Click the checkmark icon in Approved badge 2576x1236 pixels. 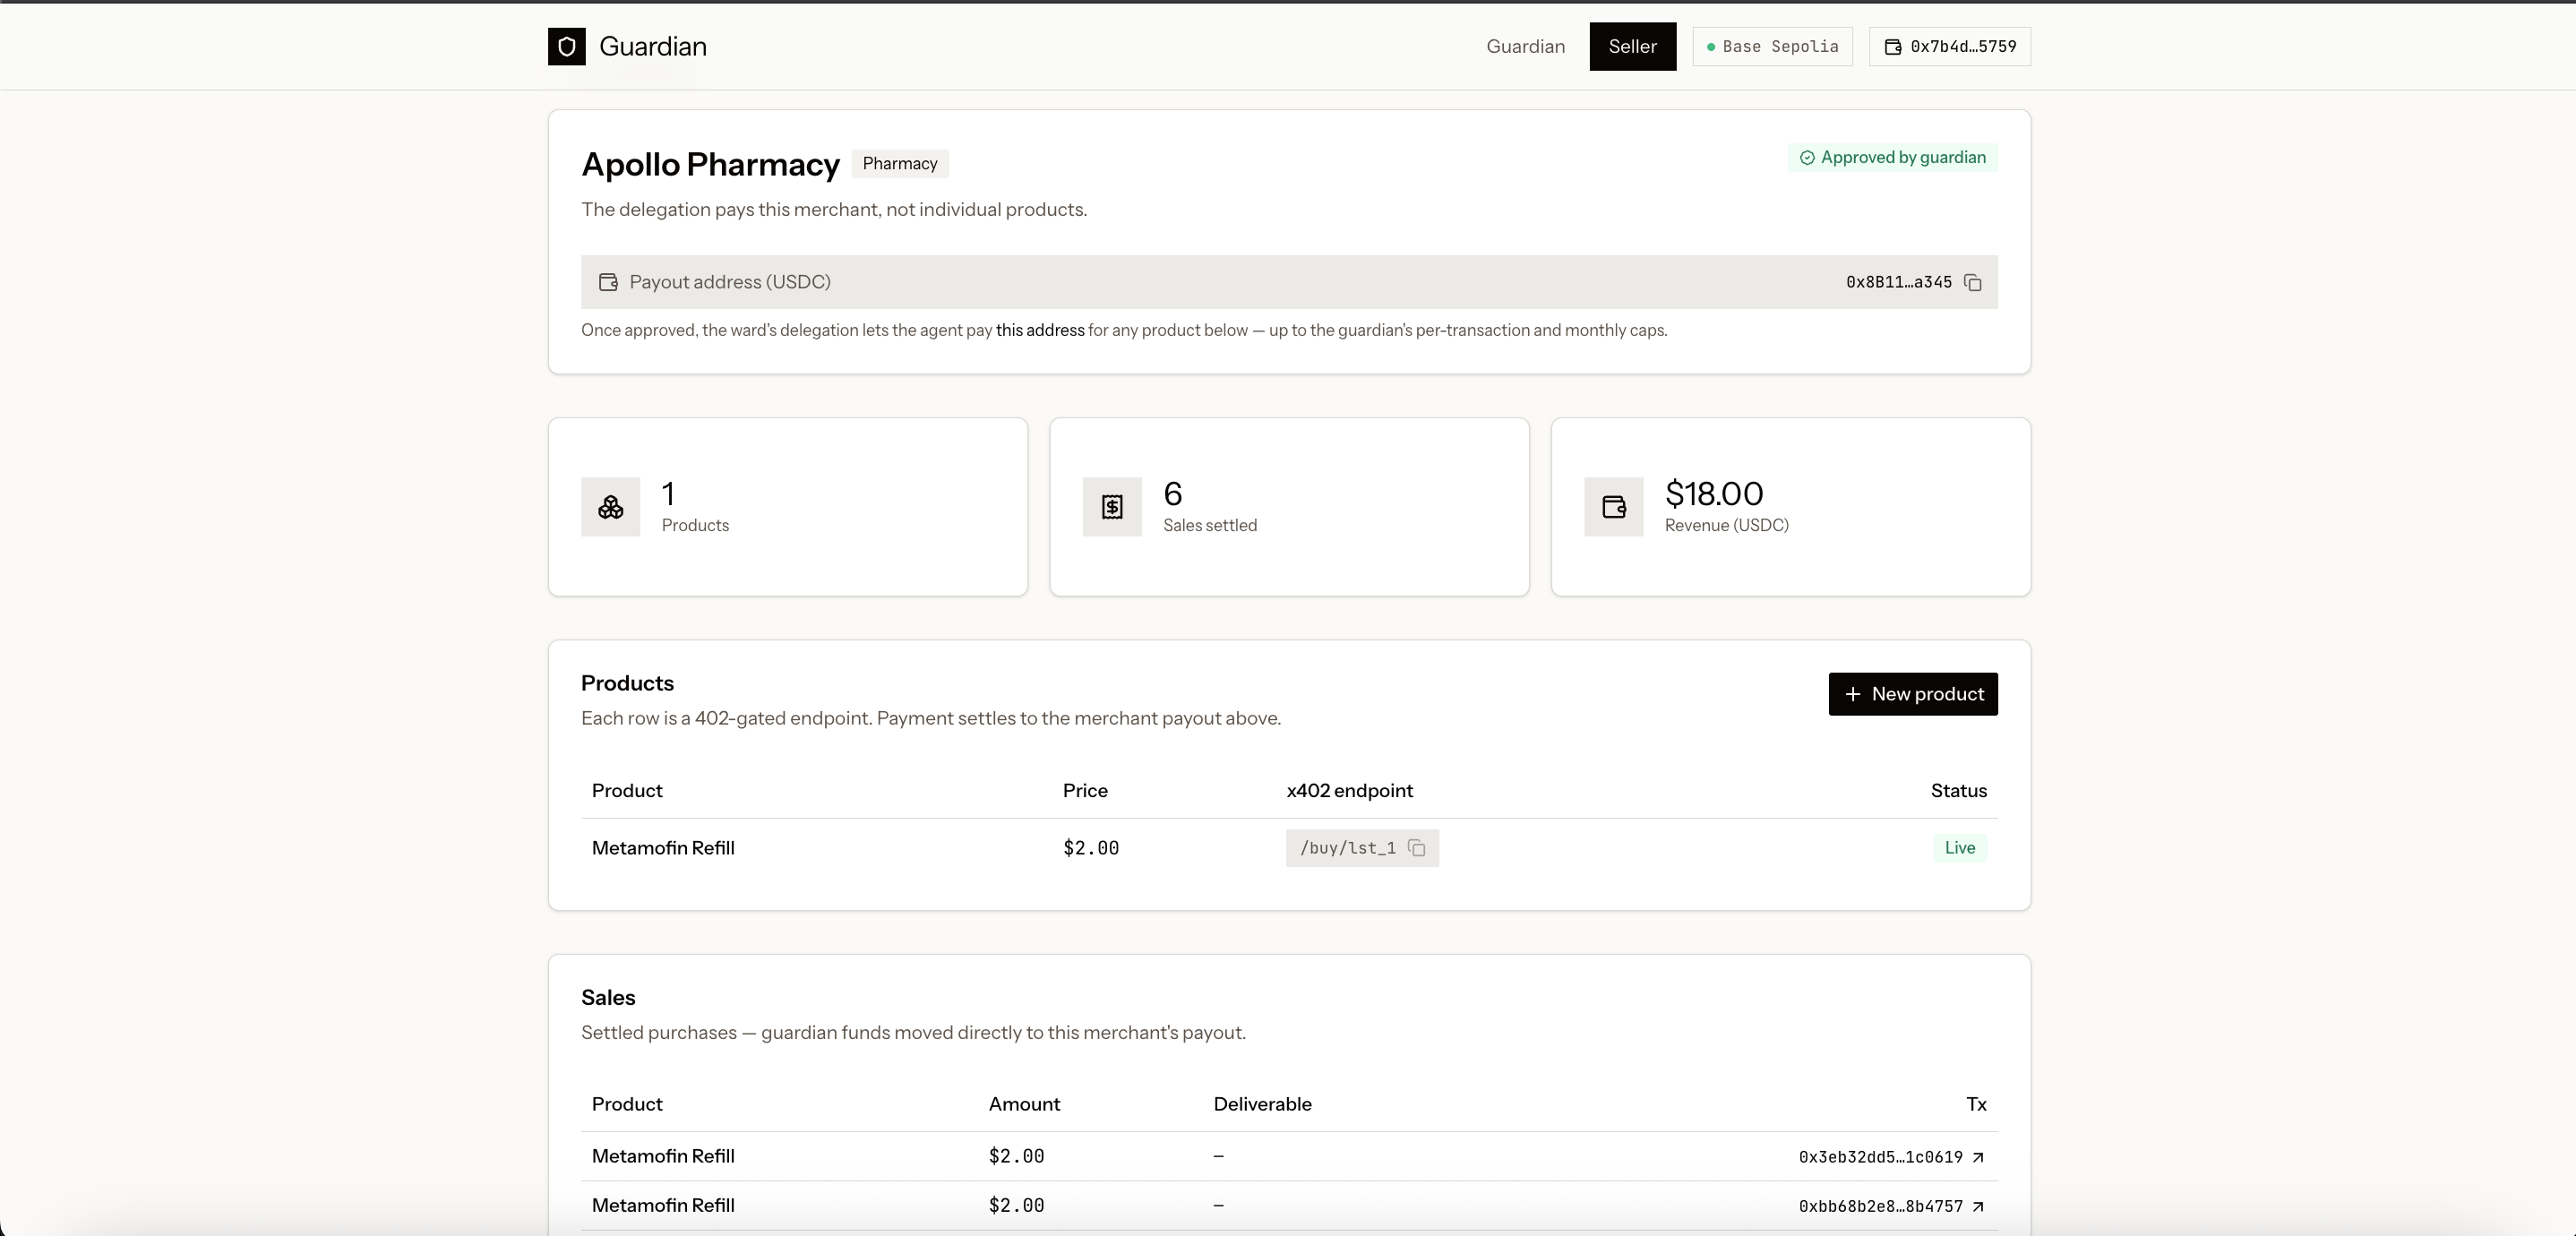coord(1807,158)
